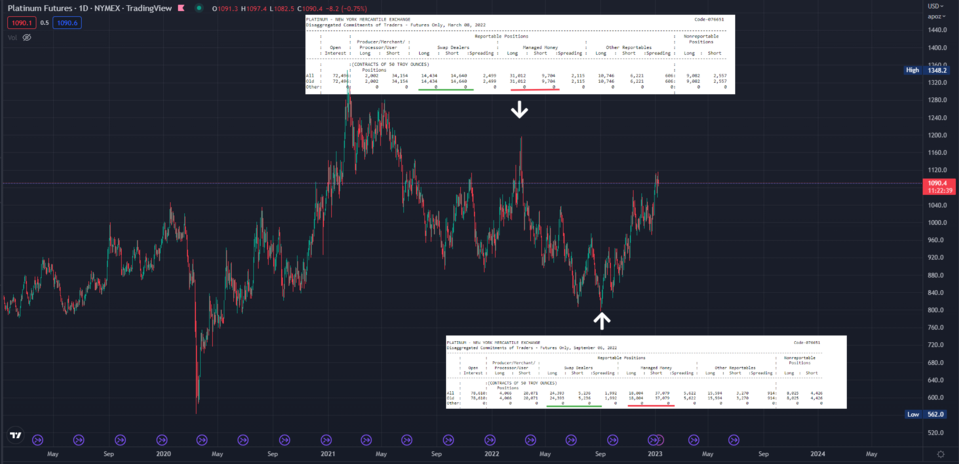Click the 520.0 price scale label
This screenshot has width=959, height=464.
point(936,432)
